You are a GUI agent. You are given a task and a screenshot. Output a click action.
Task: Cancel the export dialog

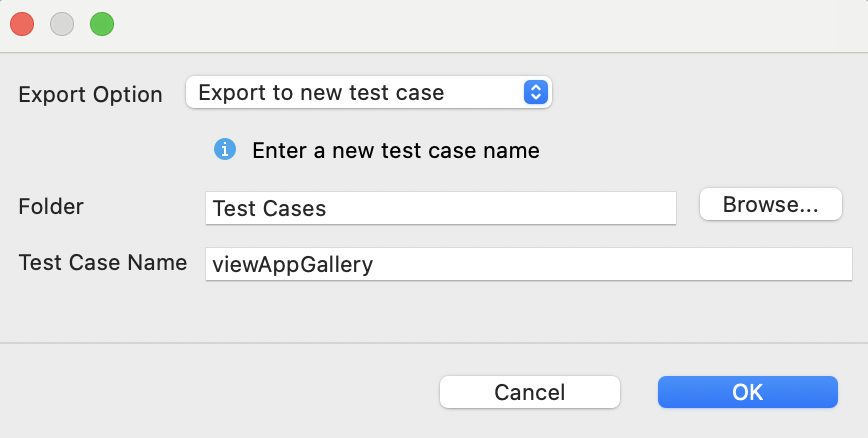(x=530, y=392)
